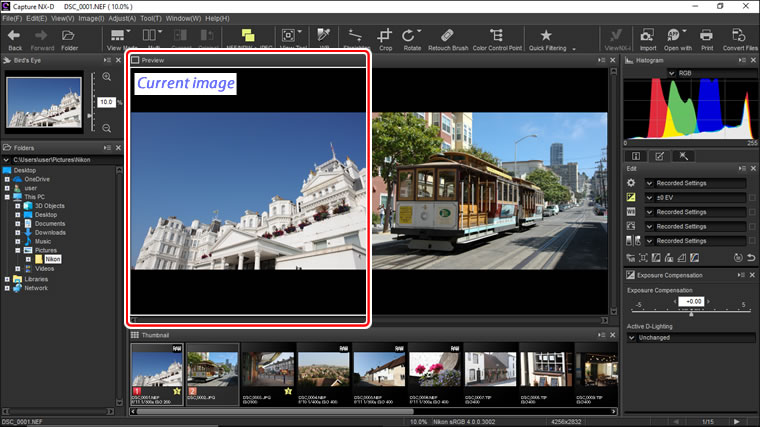
Task: Zoom out with Bird's Eye magnifier minus
Action: pos(107,128)
